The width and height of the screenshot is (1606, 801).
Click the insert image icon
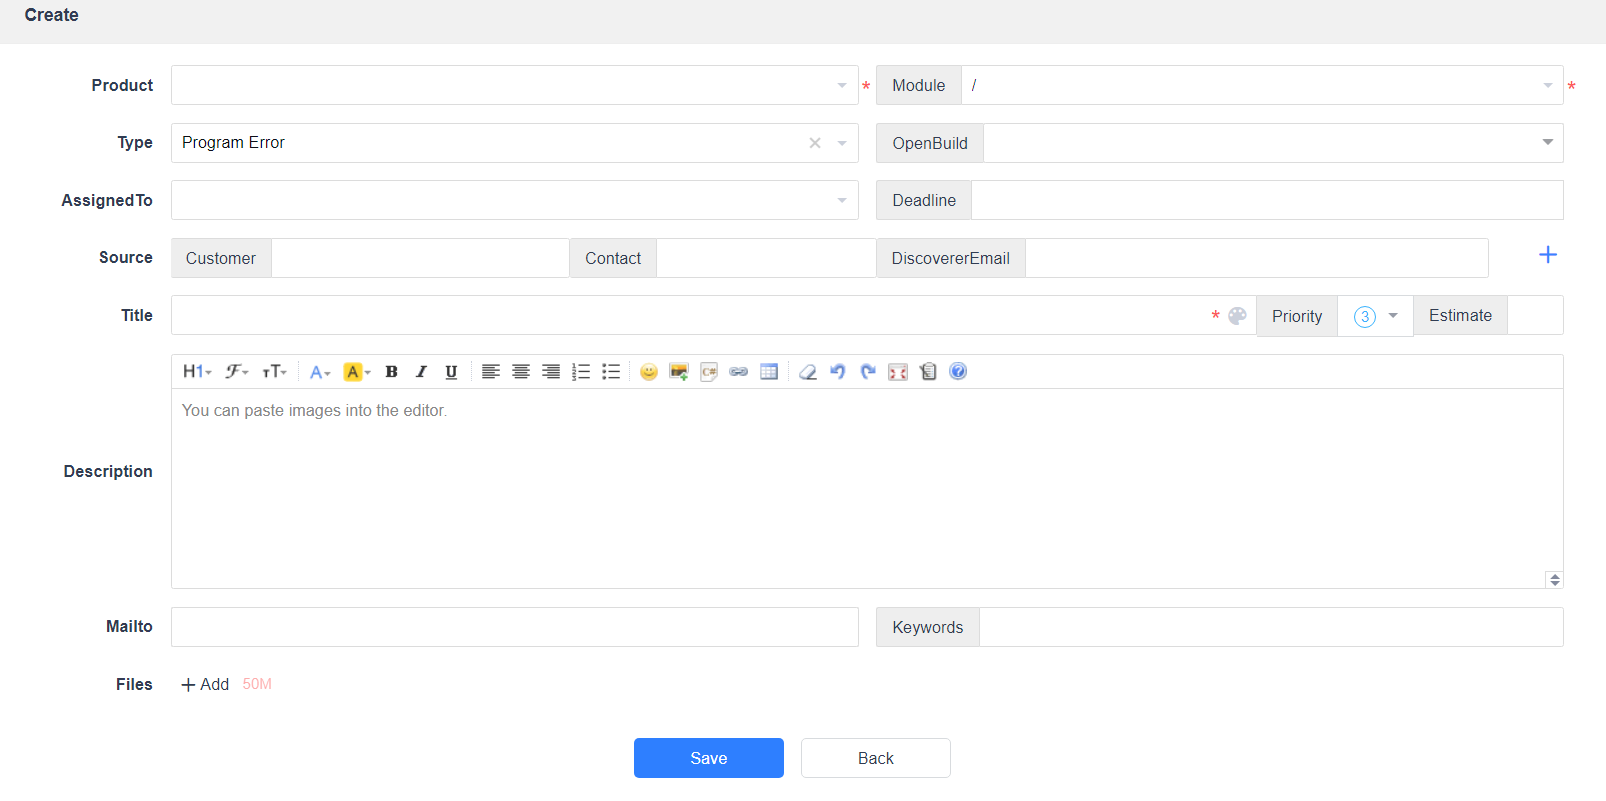(x=679, y=372)
